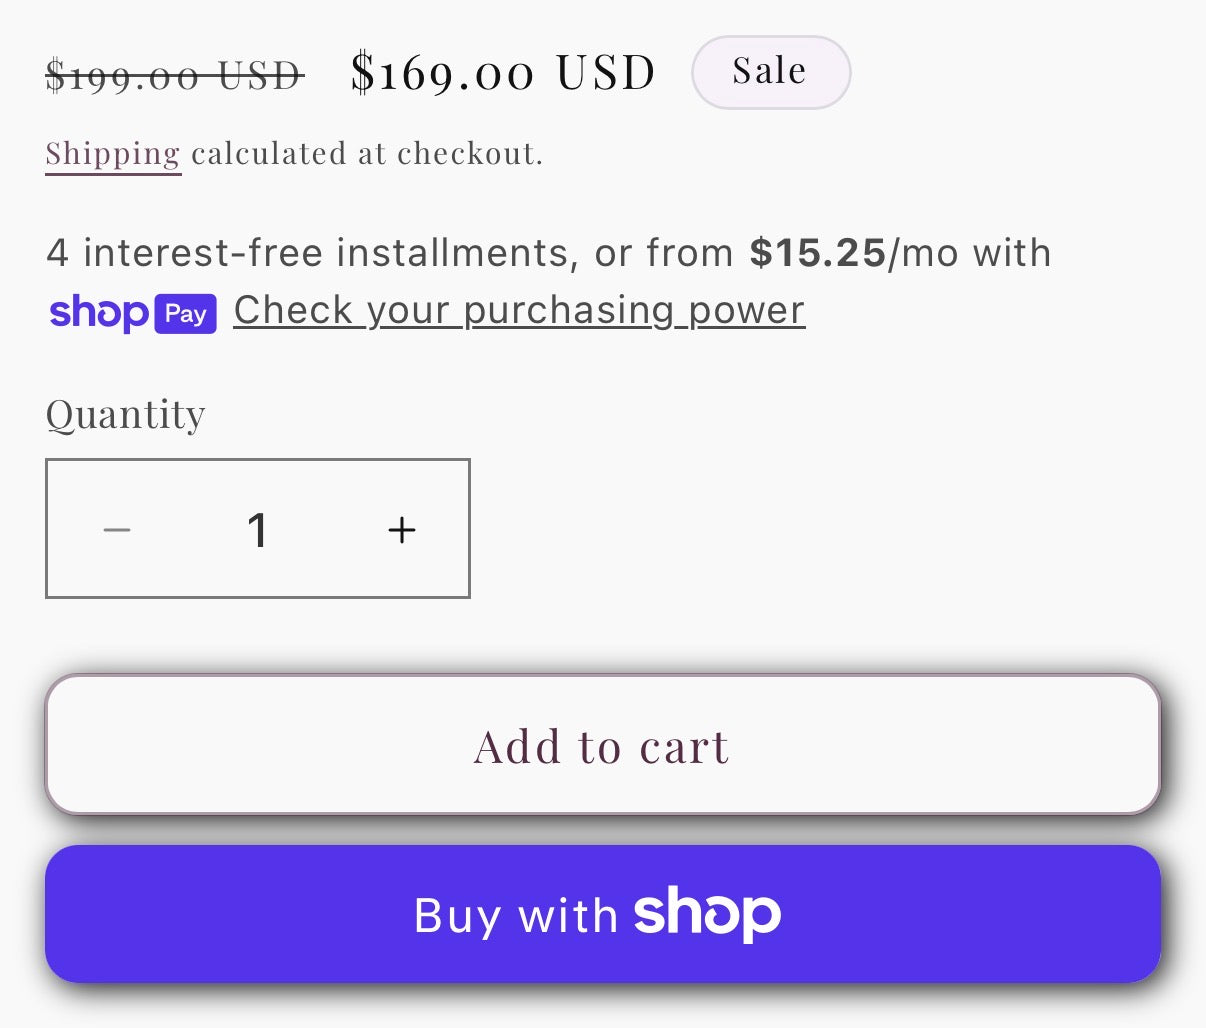Select the Sale badge
Viewport: 1206px width, 1028px height.
770,72
